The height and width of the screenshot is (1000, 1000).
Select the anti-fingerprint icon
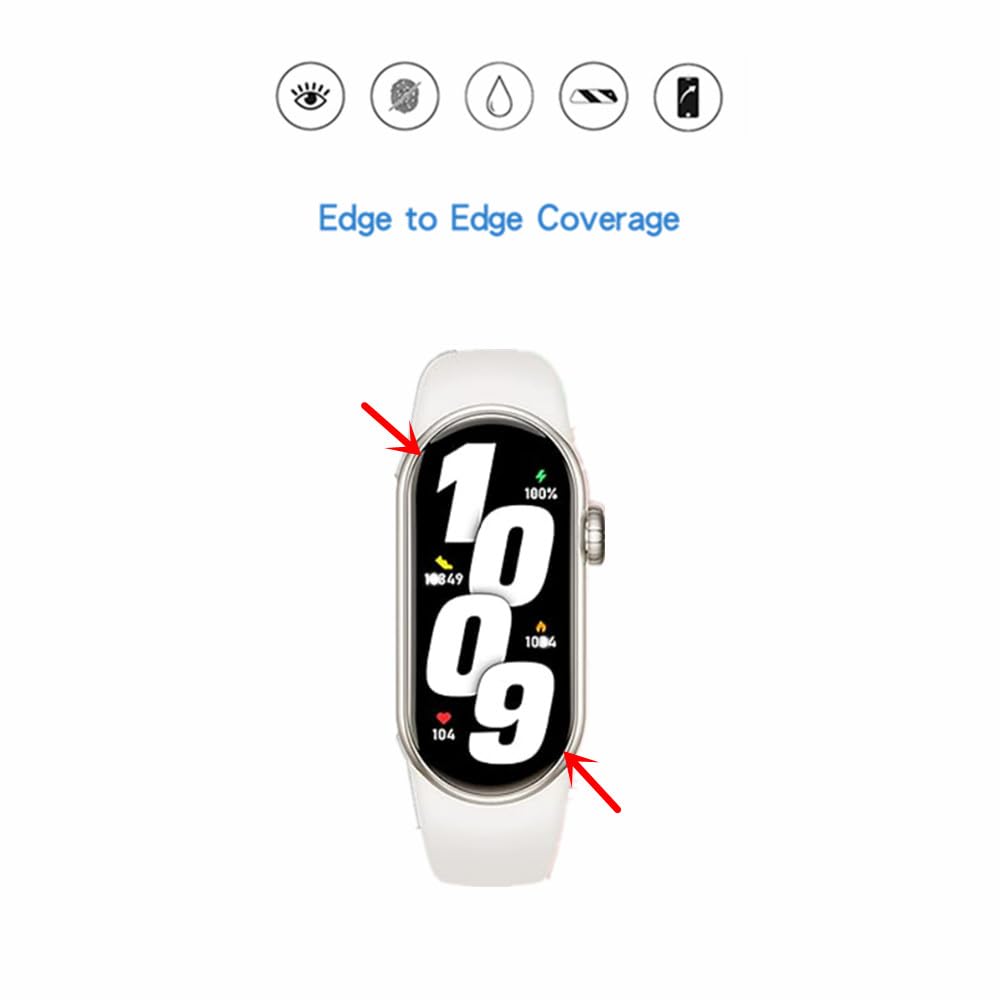(x=405, y=96)
